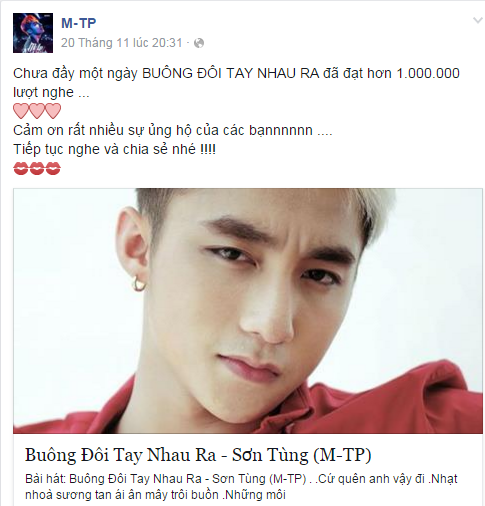Click the line starting Cảm ơn rất nhiều

point(173,130)
